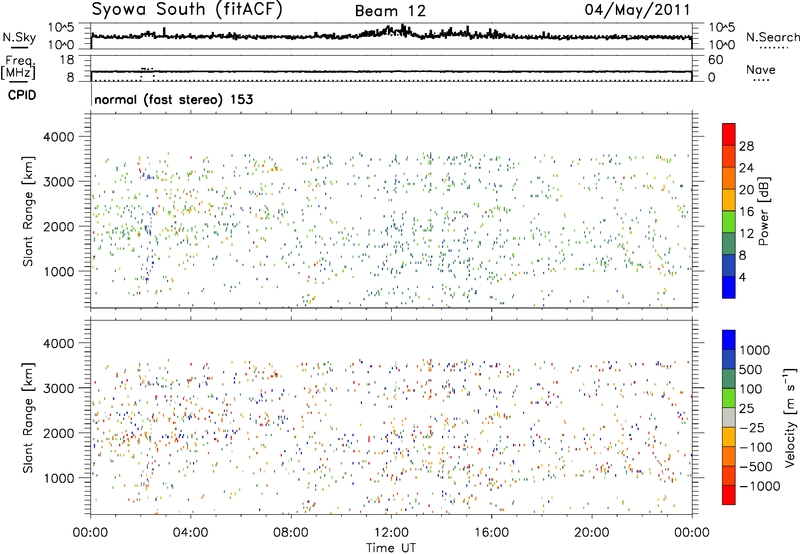Click power panel range tick '4000'
The width and height of the screenshot is (800, 554).
(59, 137)
